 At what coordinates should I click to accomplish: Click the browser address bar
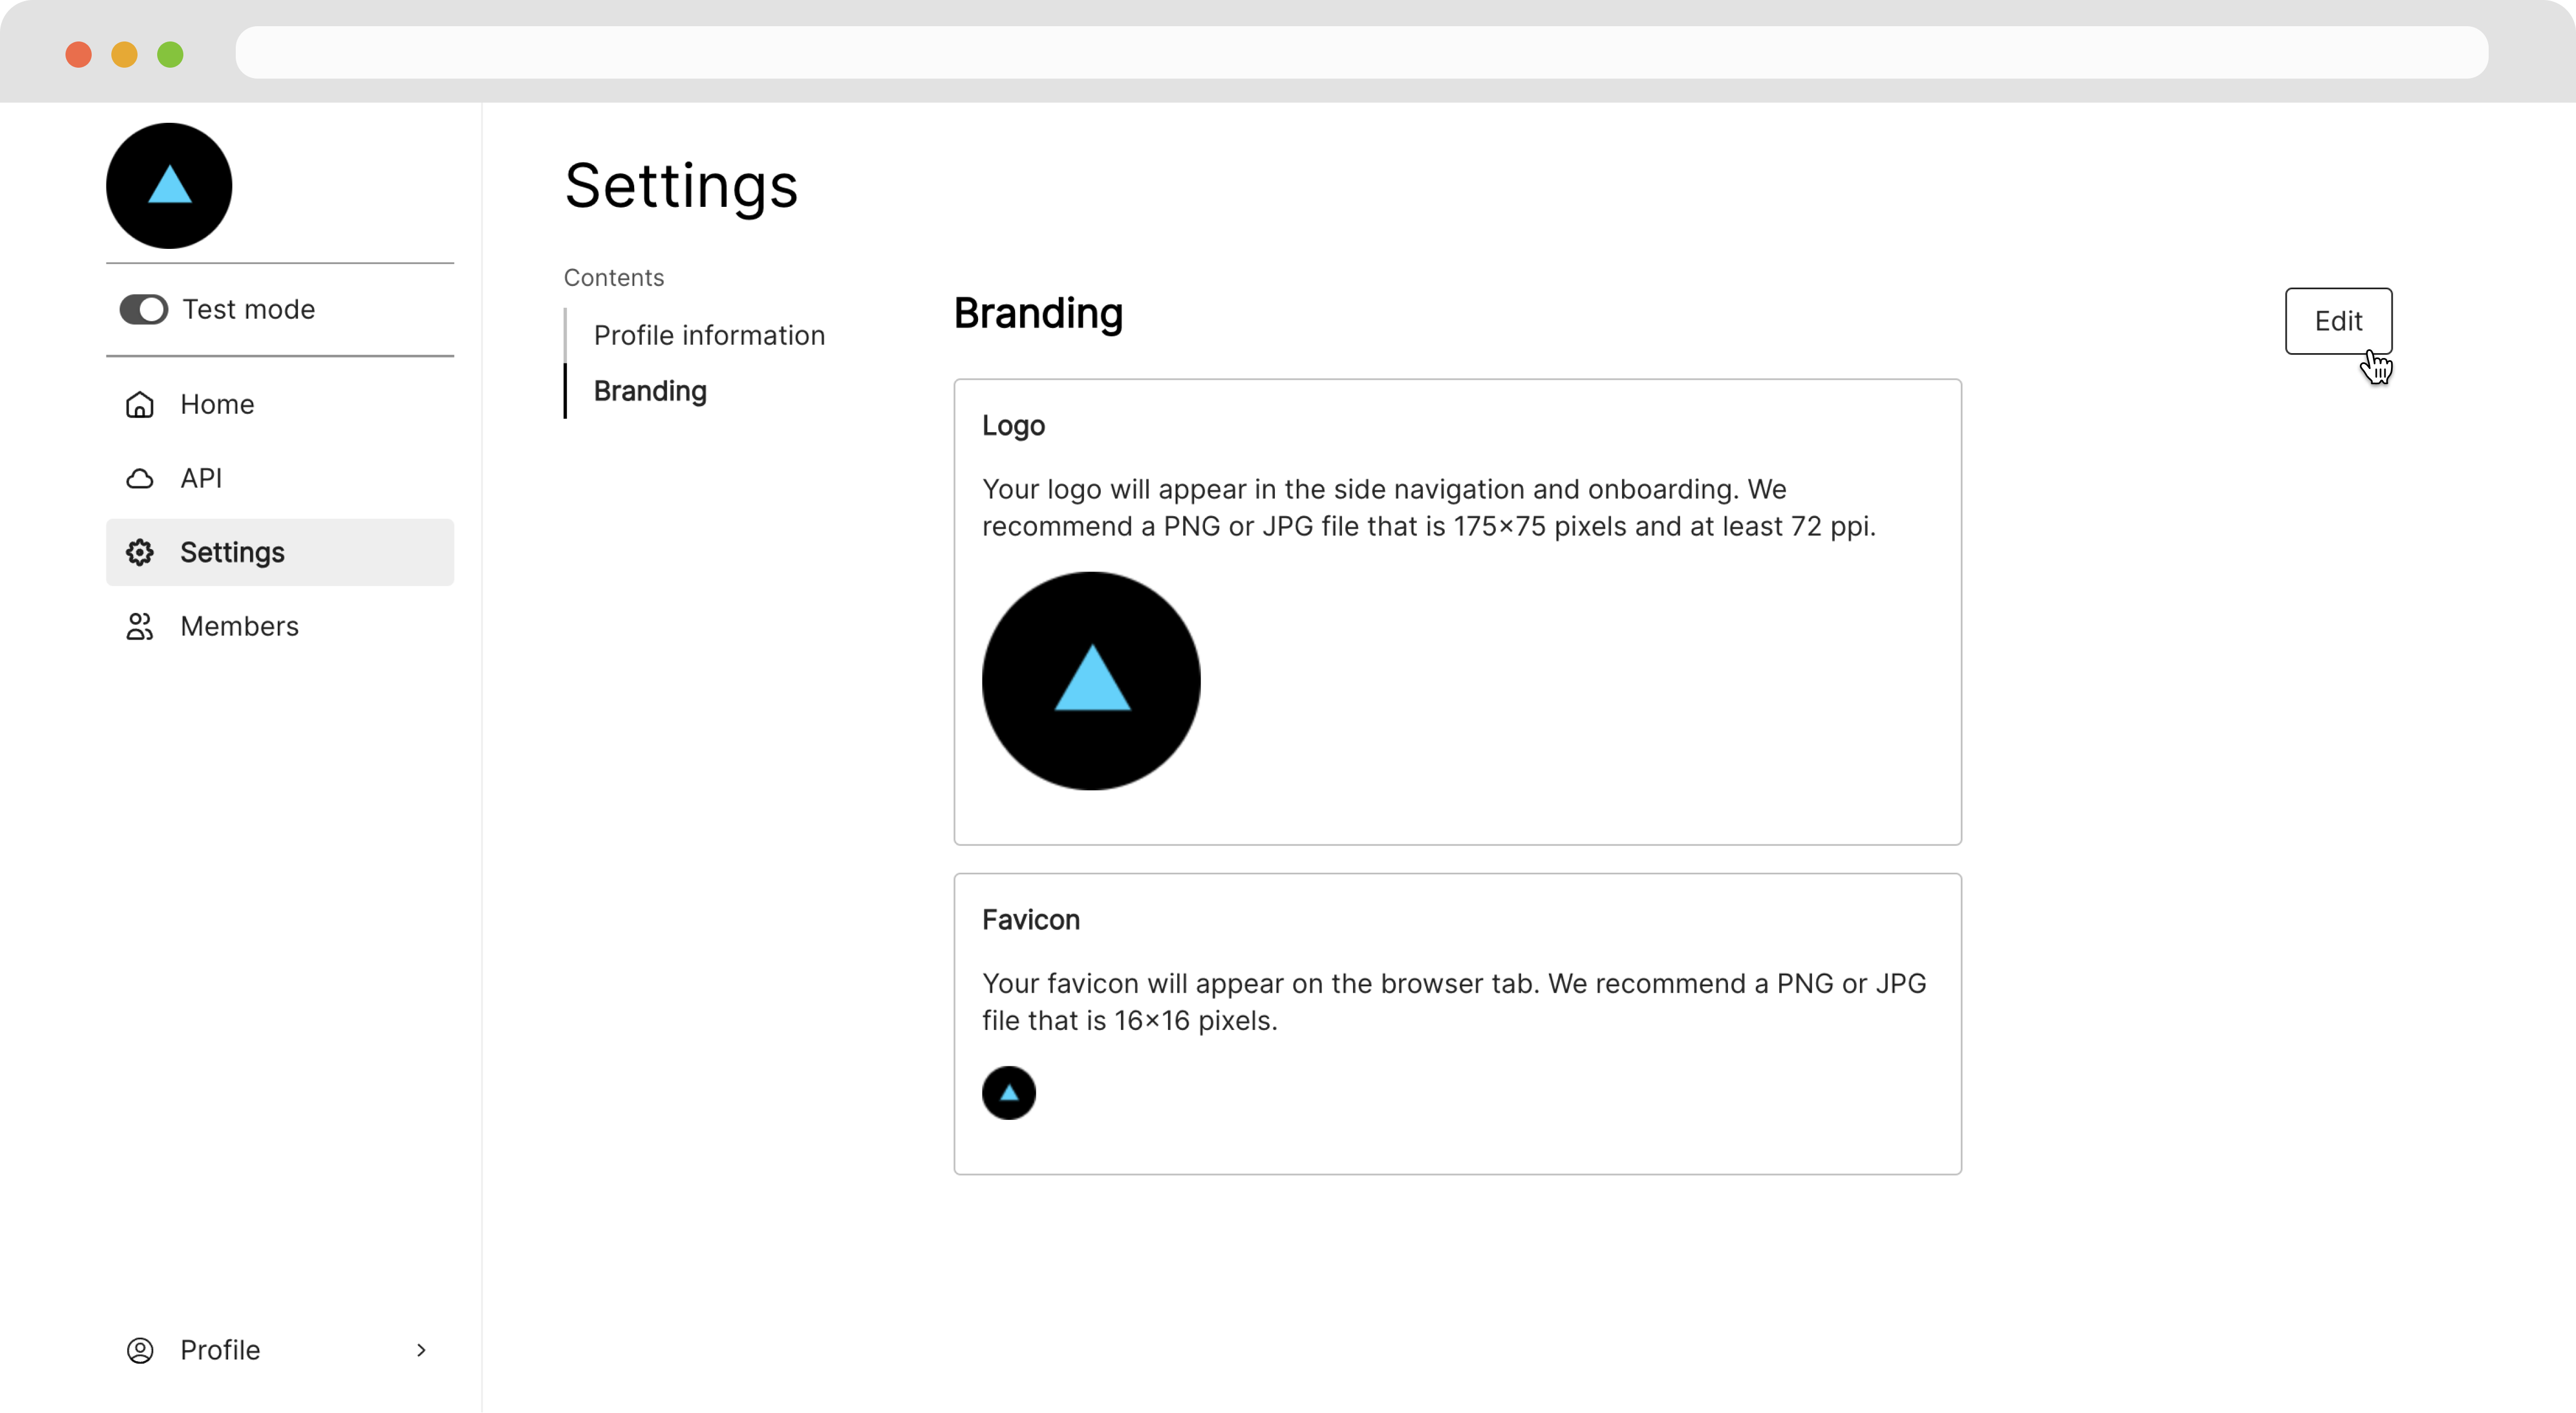click(1360, 52)
